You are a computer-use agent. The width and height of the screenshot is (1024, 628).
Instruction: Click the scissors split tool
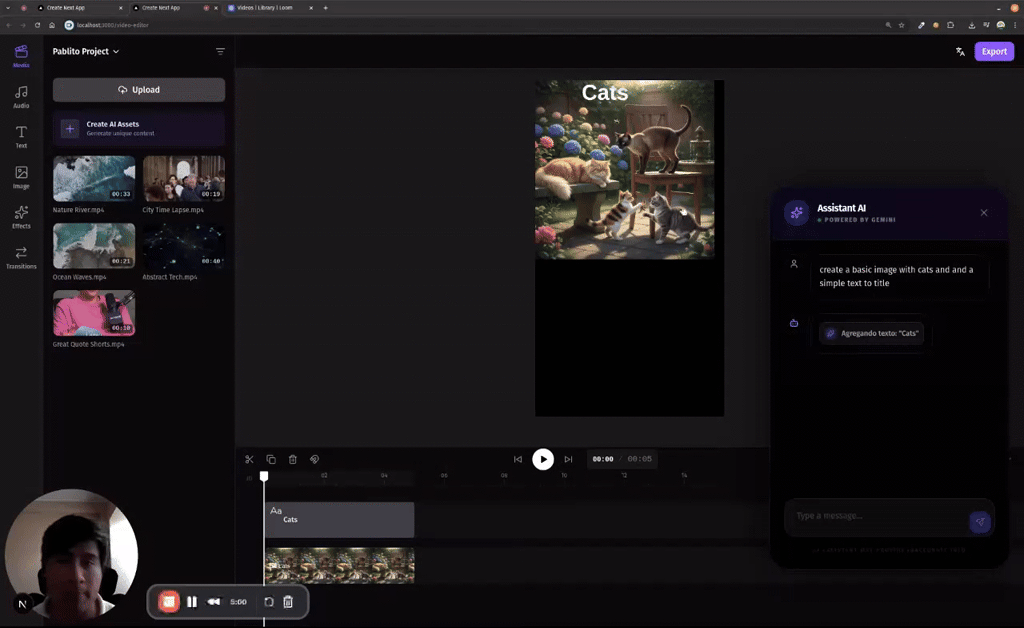pos(249,459)
